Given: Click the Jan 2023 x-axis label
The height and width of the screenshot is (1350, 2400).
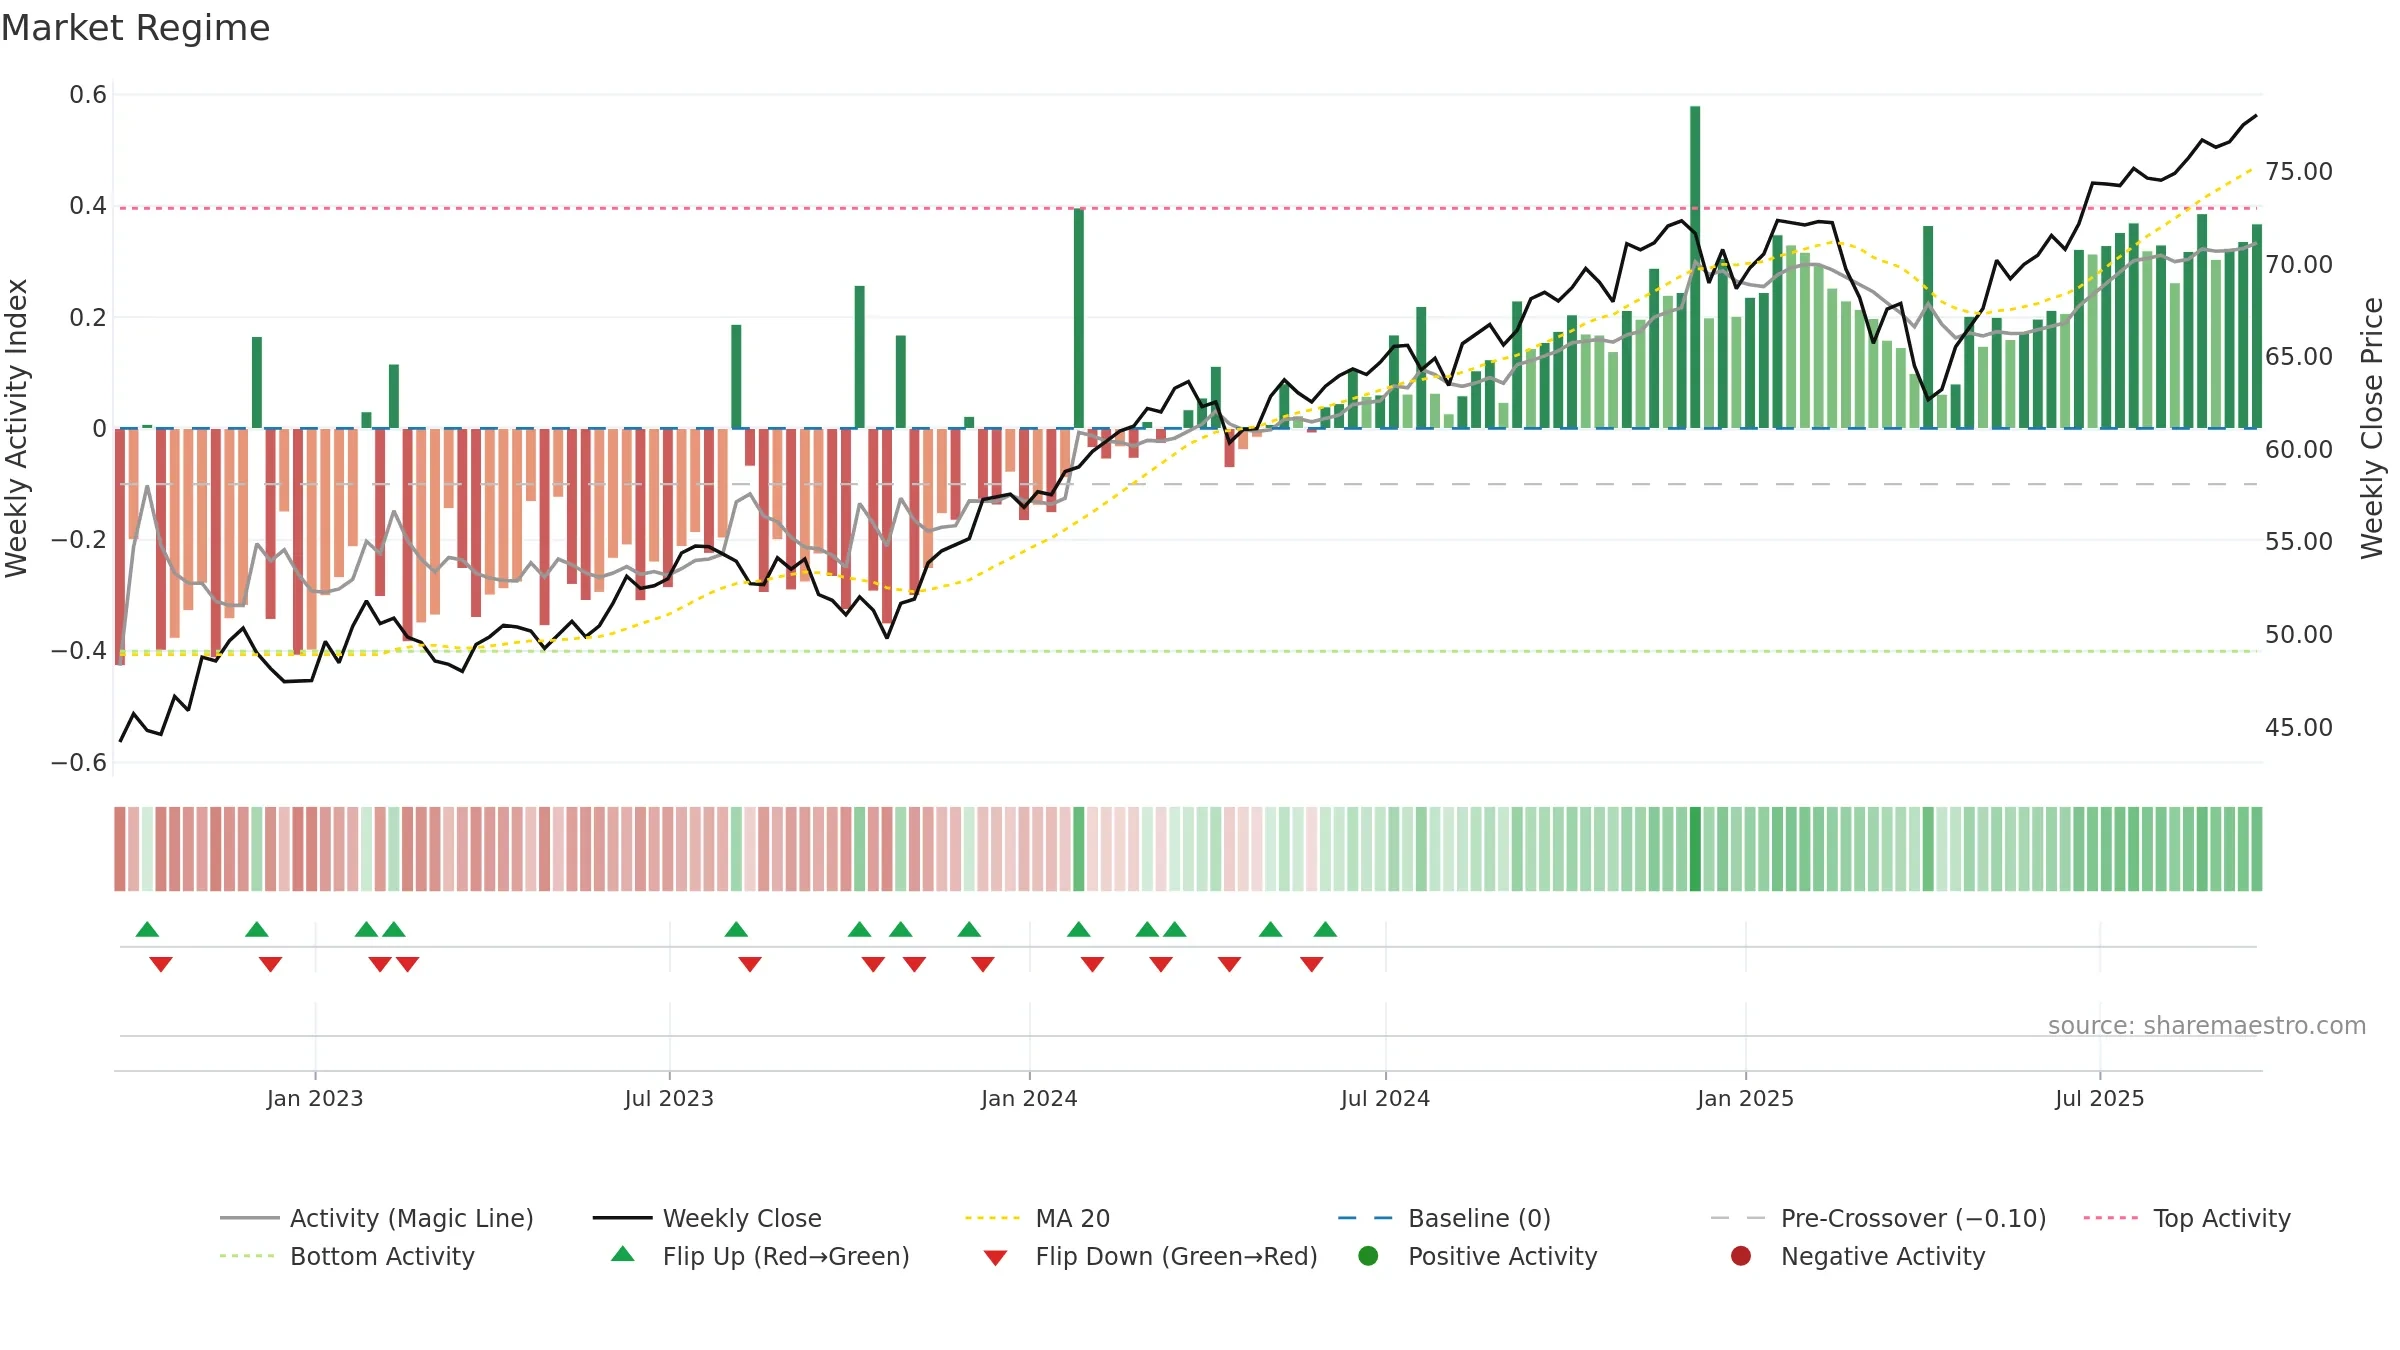Looking at the screenshot, I should coord(315,1098).
